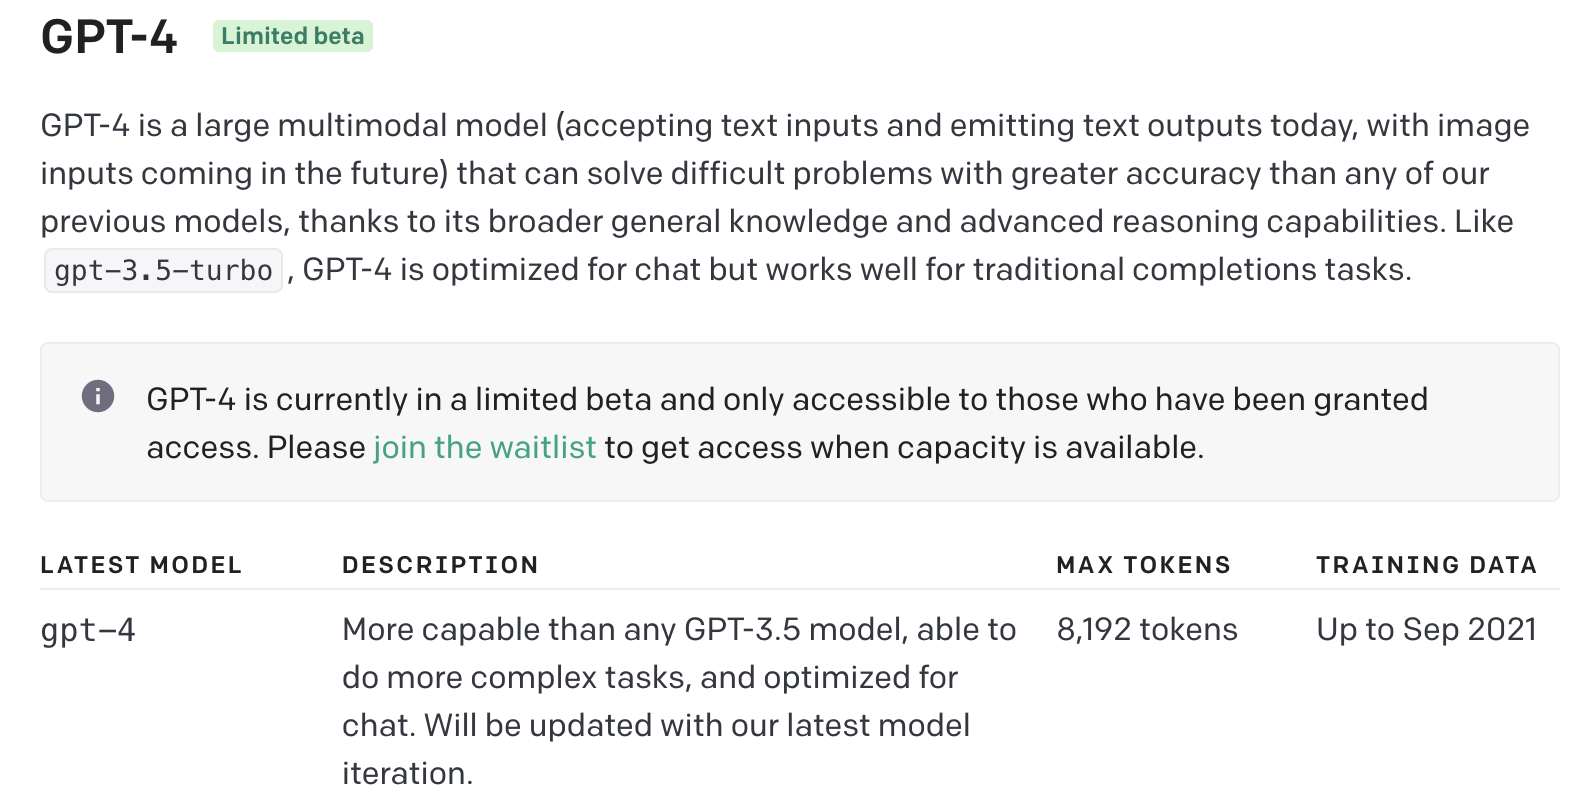
Task: Click the LATEST MODEL column header
Action: 141,565
